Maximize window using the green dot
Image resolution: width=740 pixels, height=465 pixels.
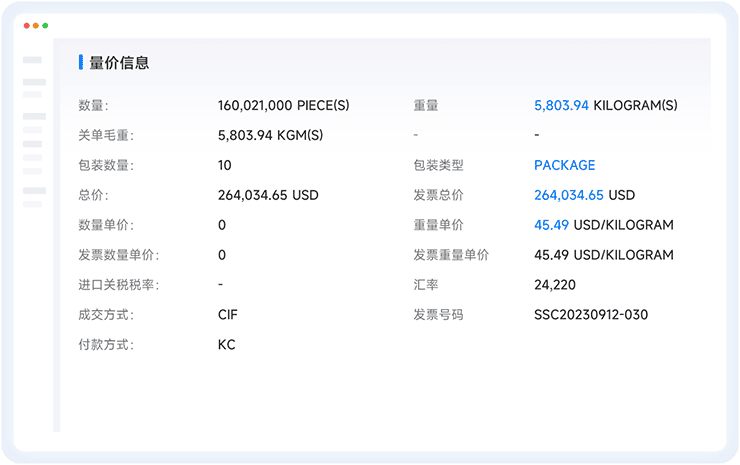click(45, 25)
